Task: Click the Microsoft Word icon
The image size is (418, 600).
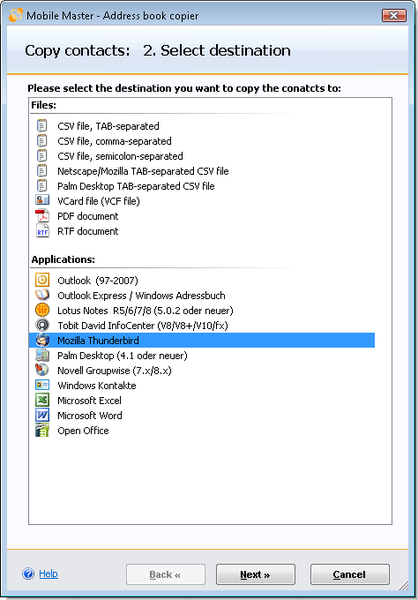Action: (x=42, y=415)
